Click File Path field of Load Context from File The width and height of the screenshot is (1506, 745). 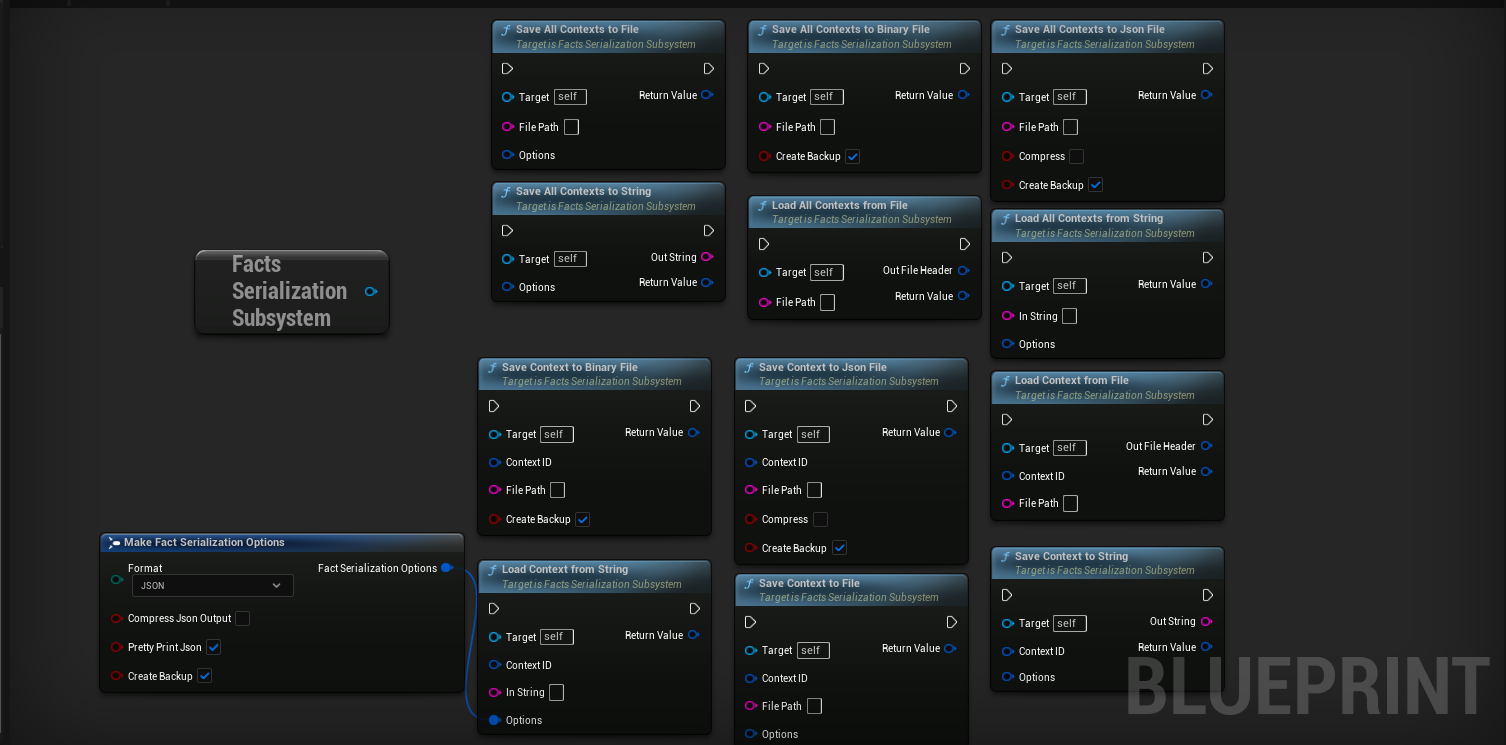1070,503
